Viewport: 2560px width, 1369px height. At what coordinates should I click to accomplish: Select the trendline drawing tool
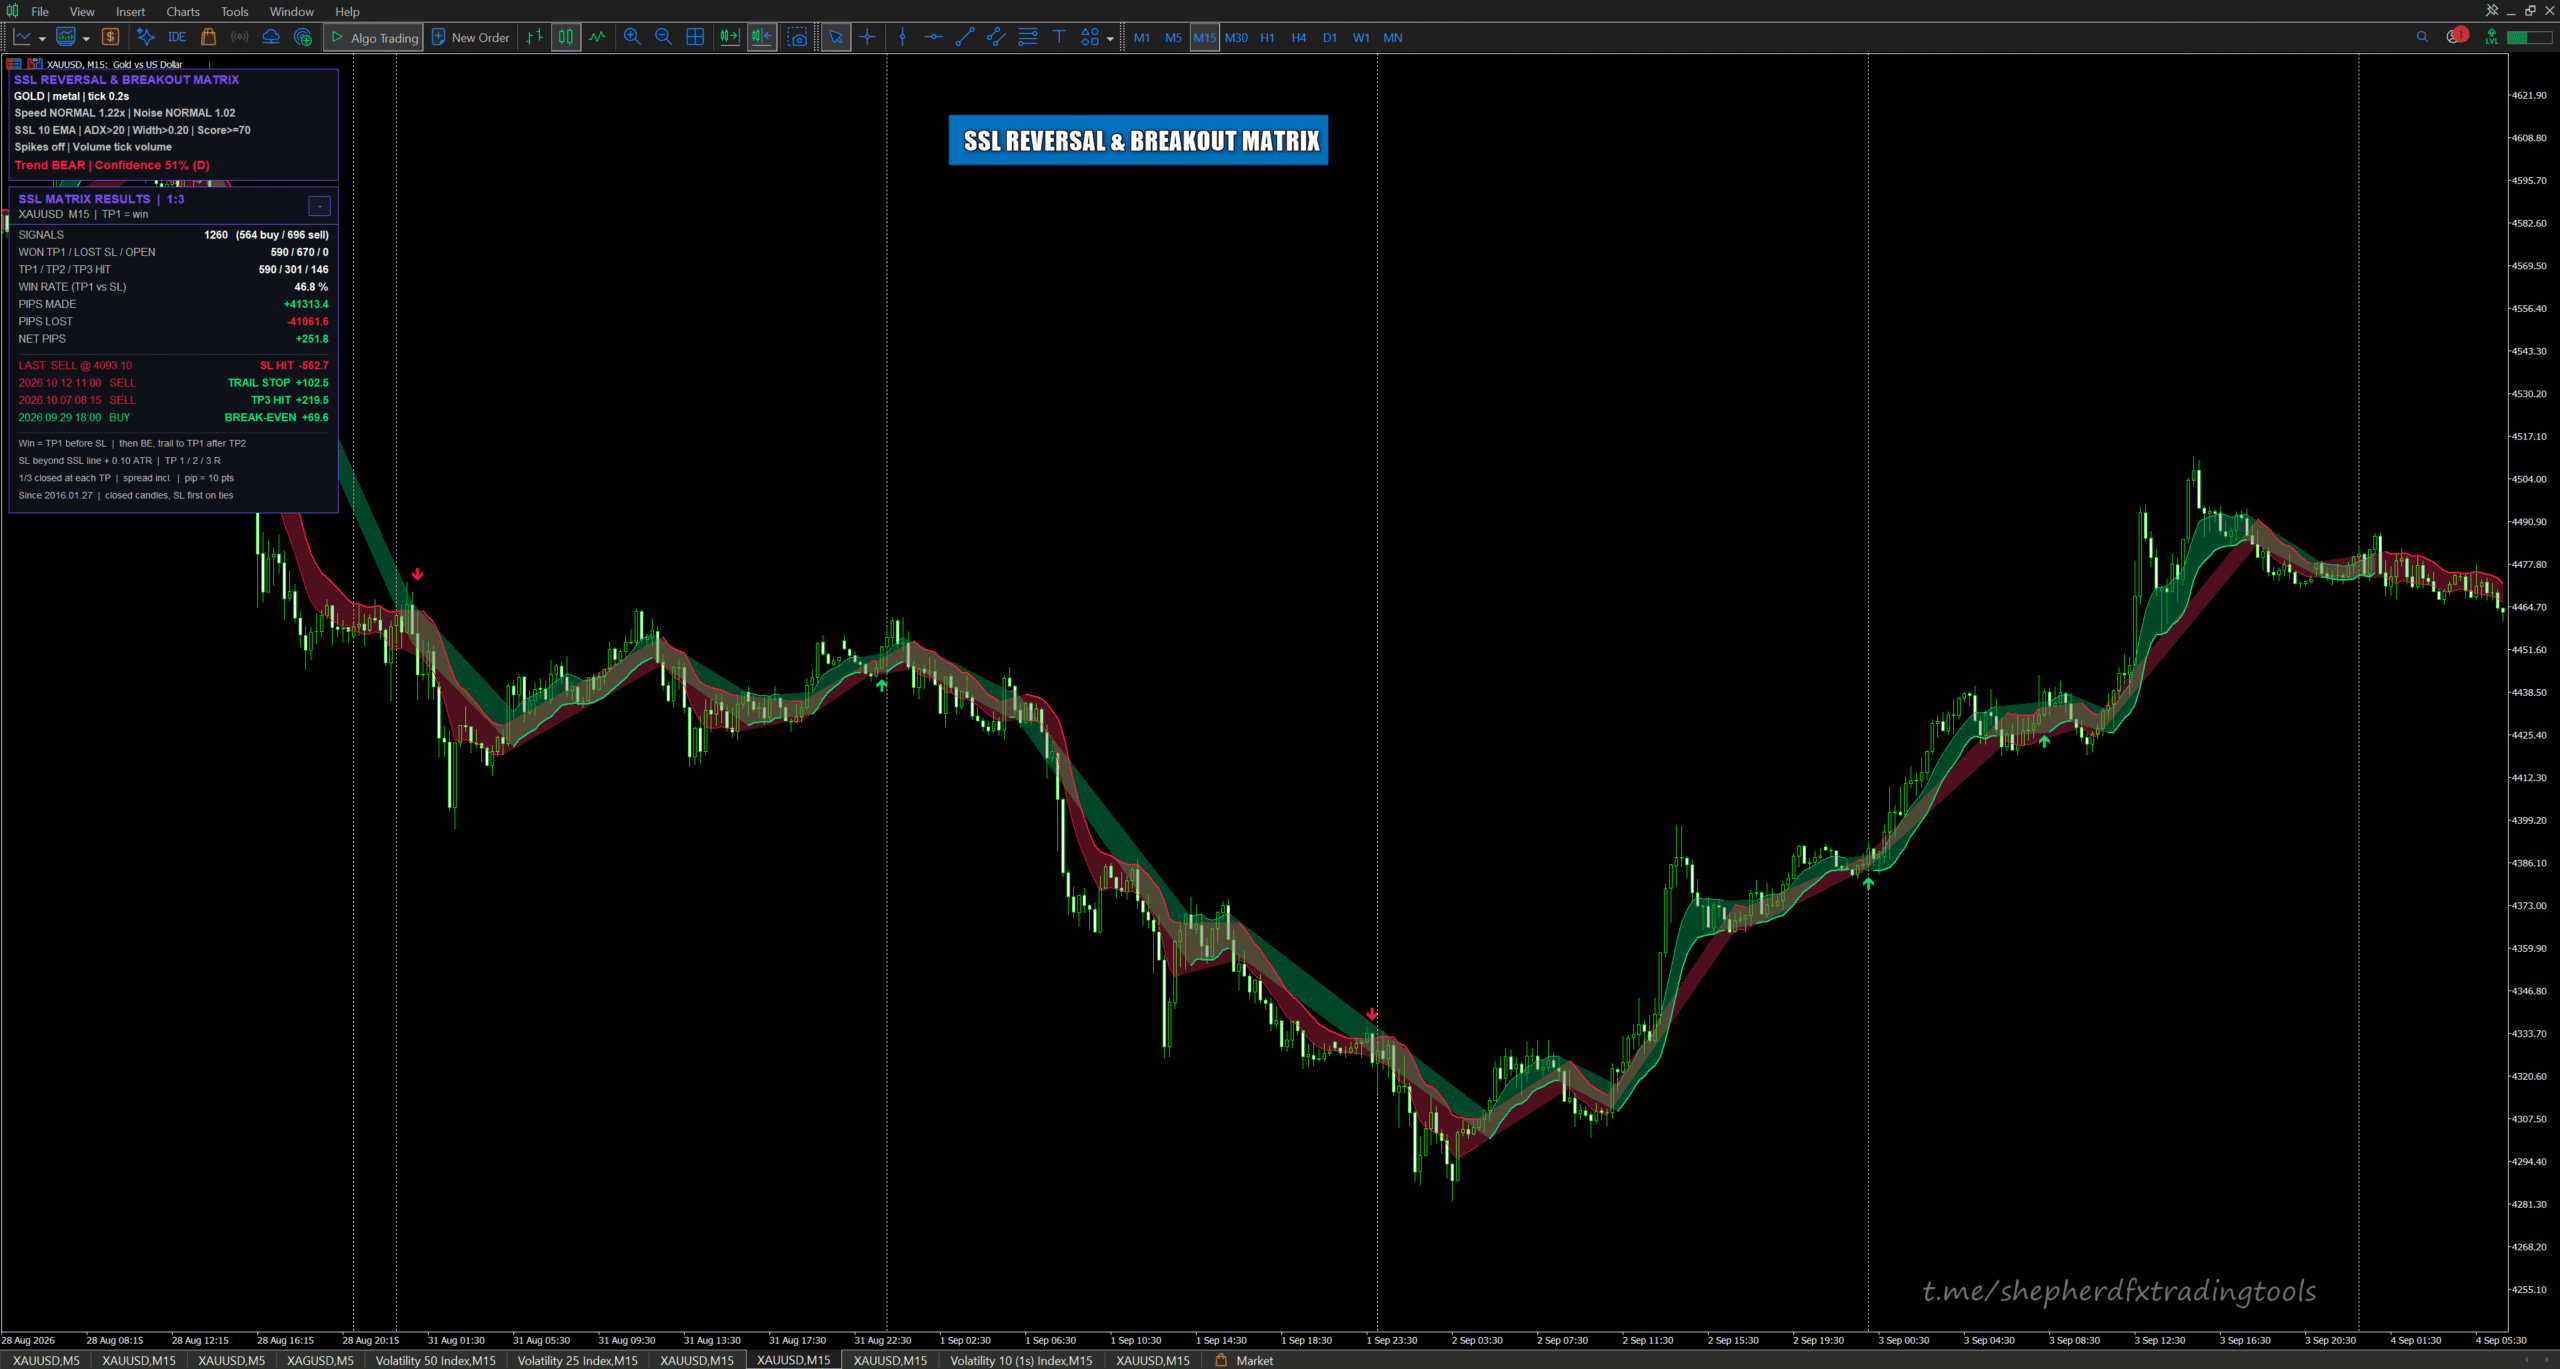pyautogui.click(x=965, y=37)
